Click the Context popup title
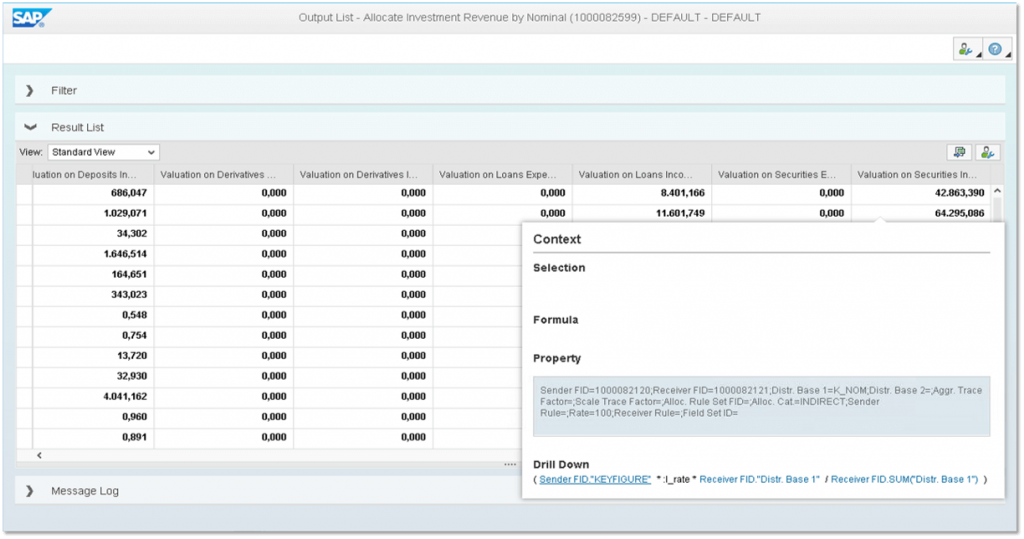 click(557, 239)
